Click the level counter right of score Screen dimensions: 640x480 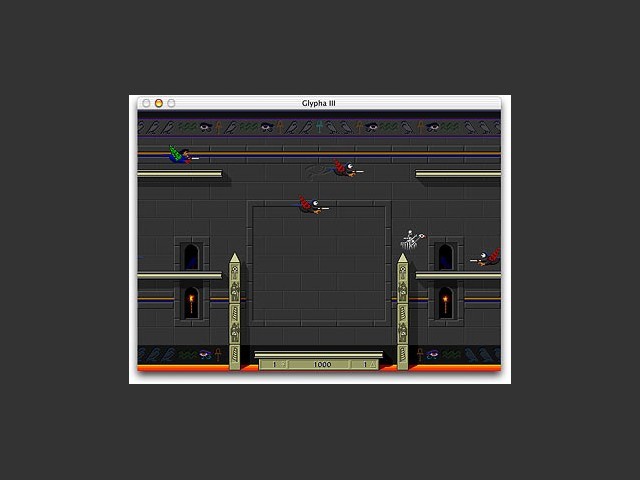point(366,365)
